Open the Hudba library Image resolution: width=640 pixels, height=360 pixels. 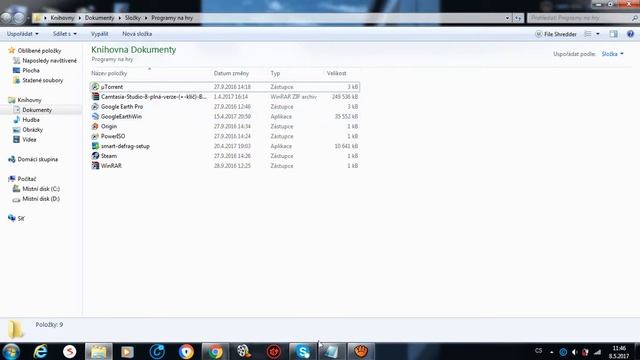coord(31,120)
